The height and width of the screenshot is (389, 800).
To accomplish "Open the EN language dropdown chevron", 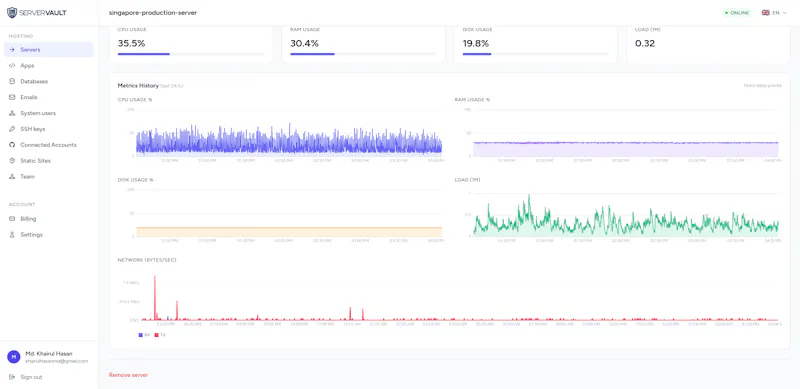I will [785, 13].
